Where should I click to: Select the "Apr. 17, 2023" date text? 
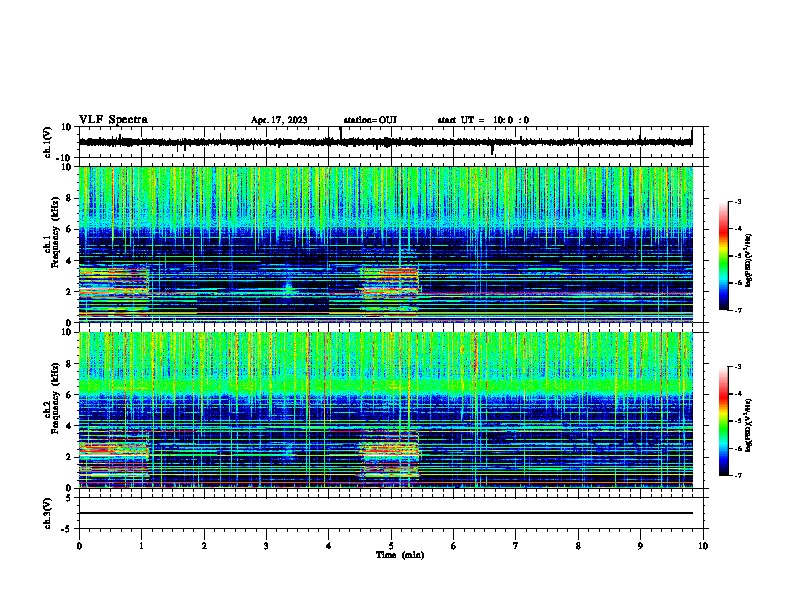pyautogui.click(x=279, y=120)
